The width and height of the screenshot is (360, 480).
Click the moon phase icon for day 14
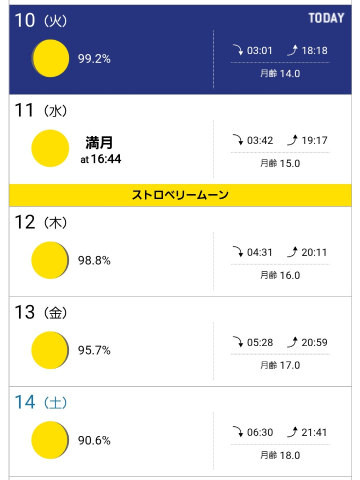[50, 440]
